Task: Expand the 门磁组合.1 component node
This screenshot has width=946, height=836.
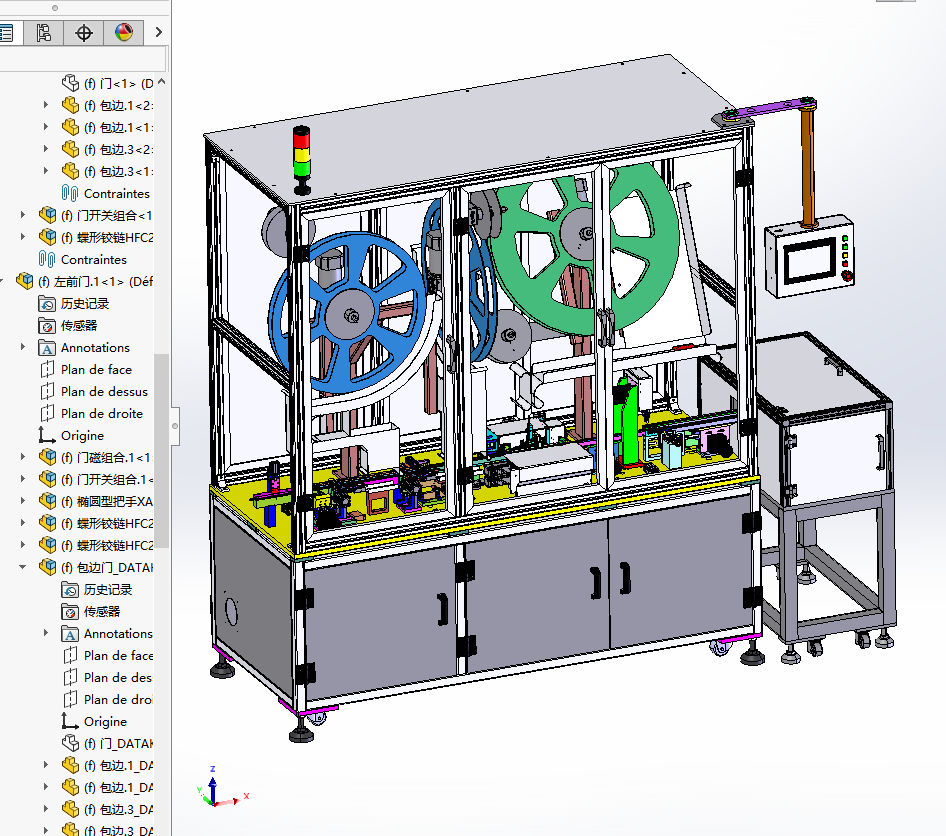Action: point(24,457)
